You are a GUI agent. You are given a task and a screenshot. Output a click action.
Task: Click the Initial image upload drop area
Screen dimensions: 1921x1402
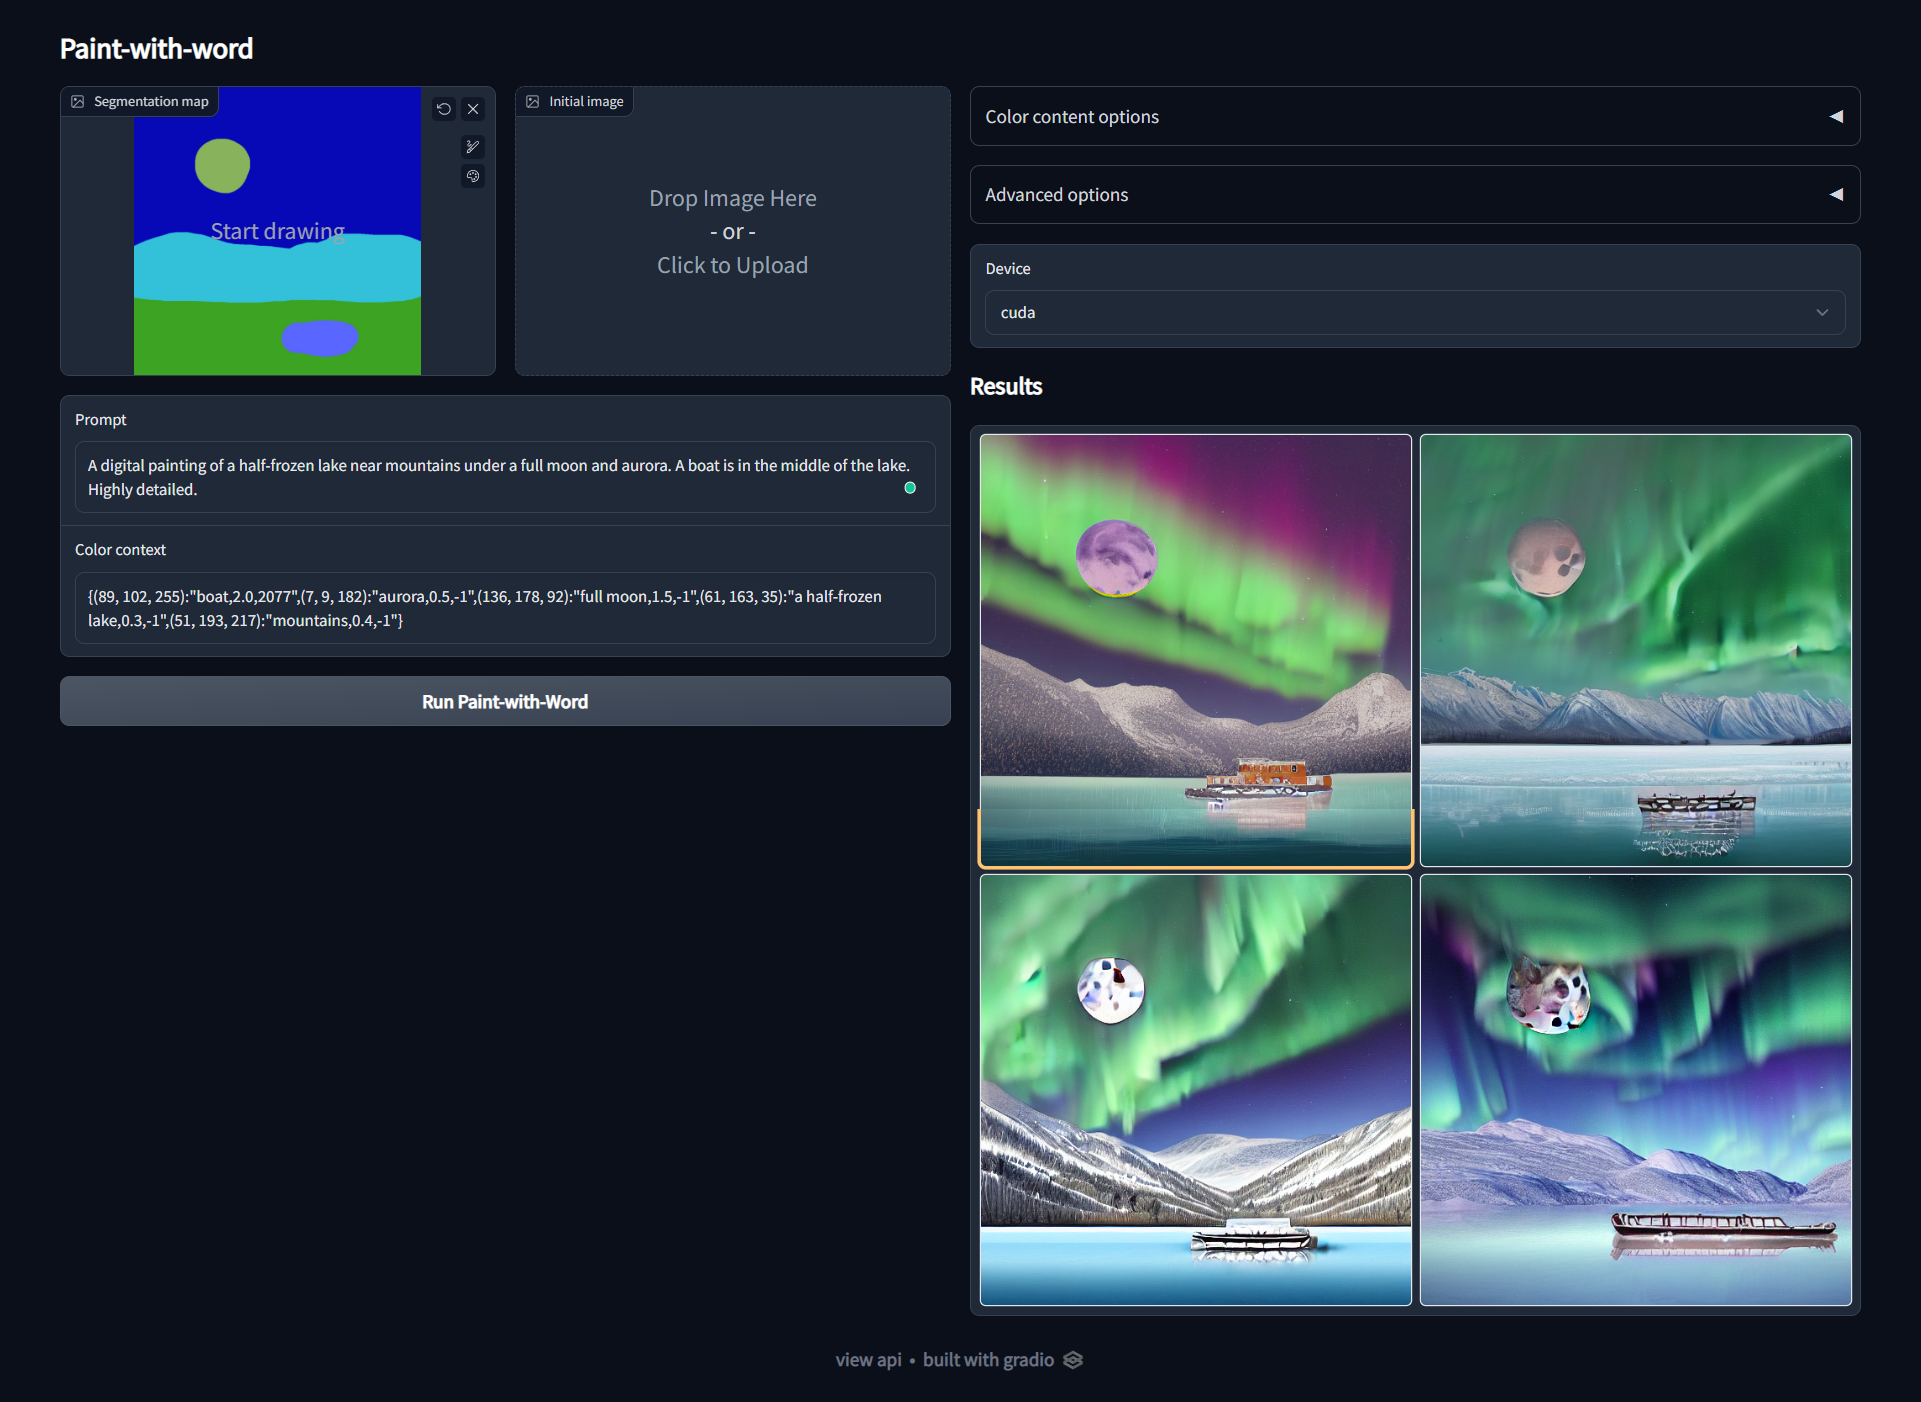point(732,232)
